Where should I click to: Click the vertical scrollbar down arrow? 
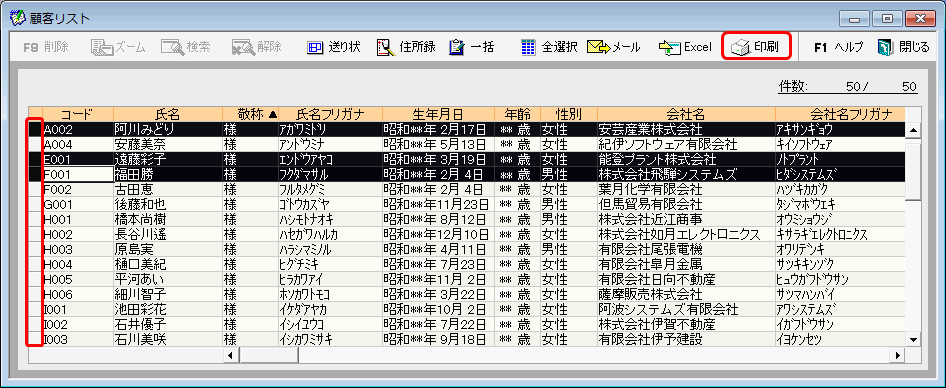tap(913, 340)
